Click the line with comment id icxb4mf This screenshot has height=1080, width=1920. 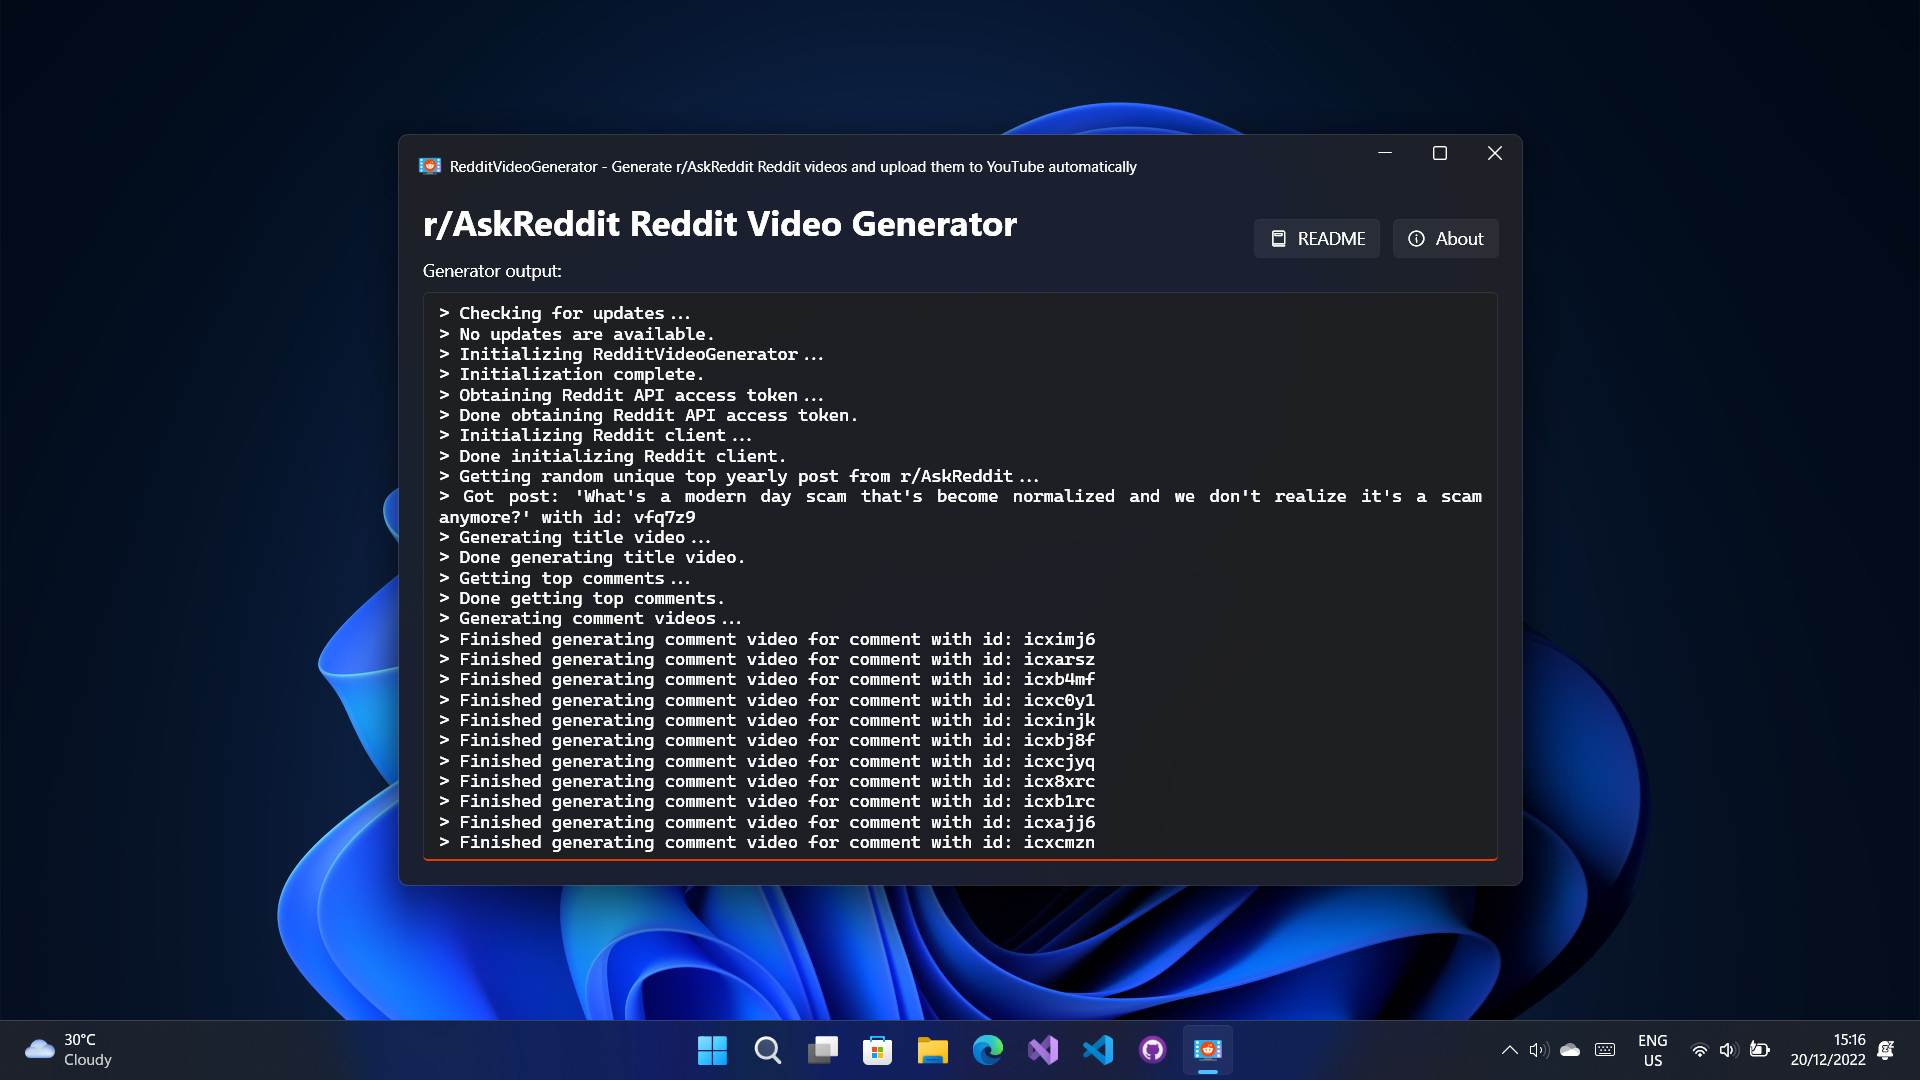[x=767, y=679]
